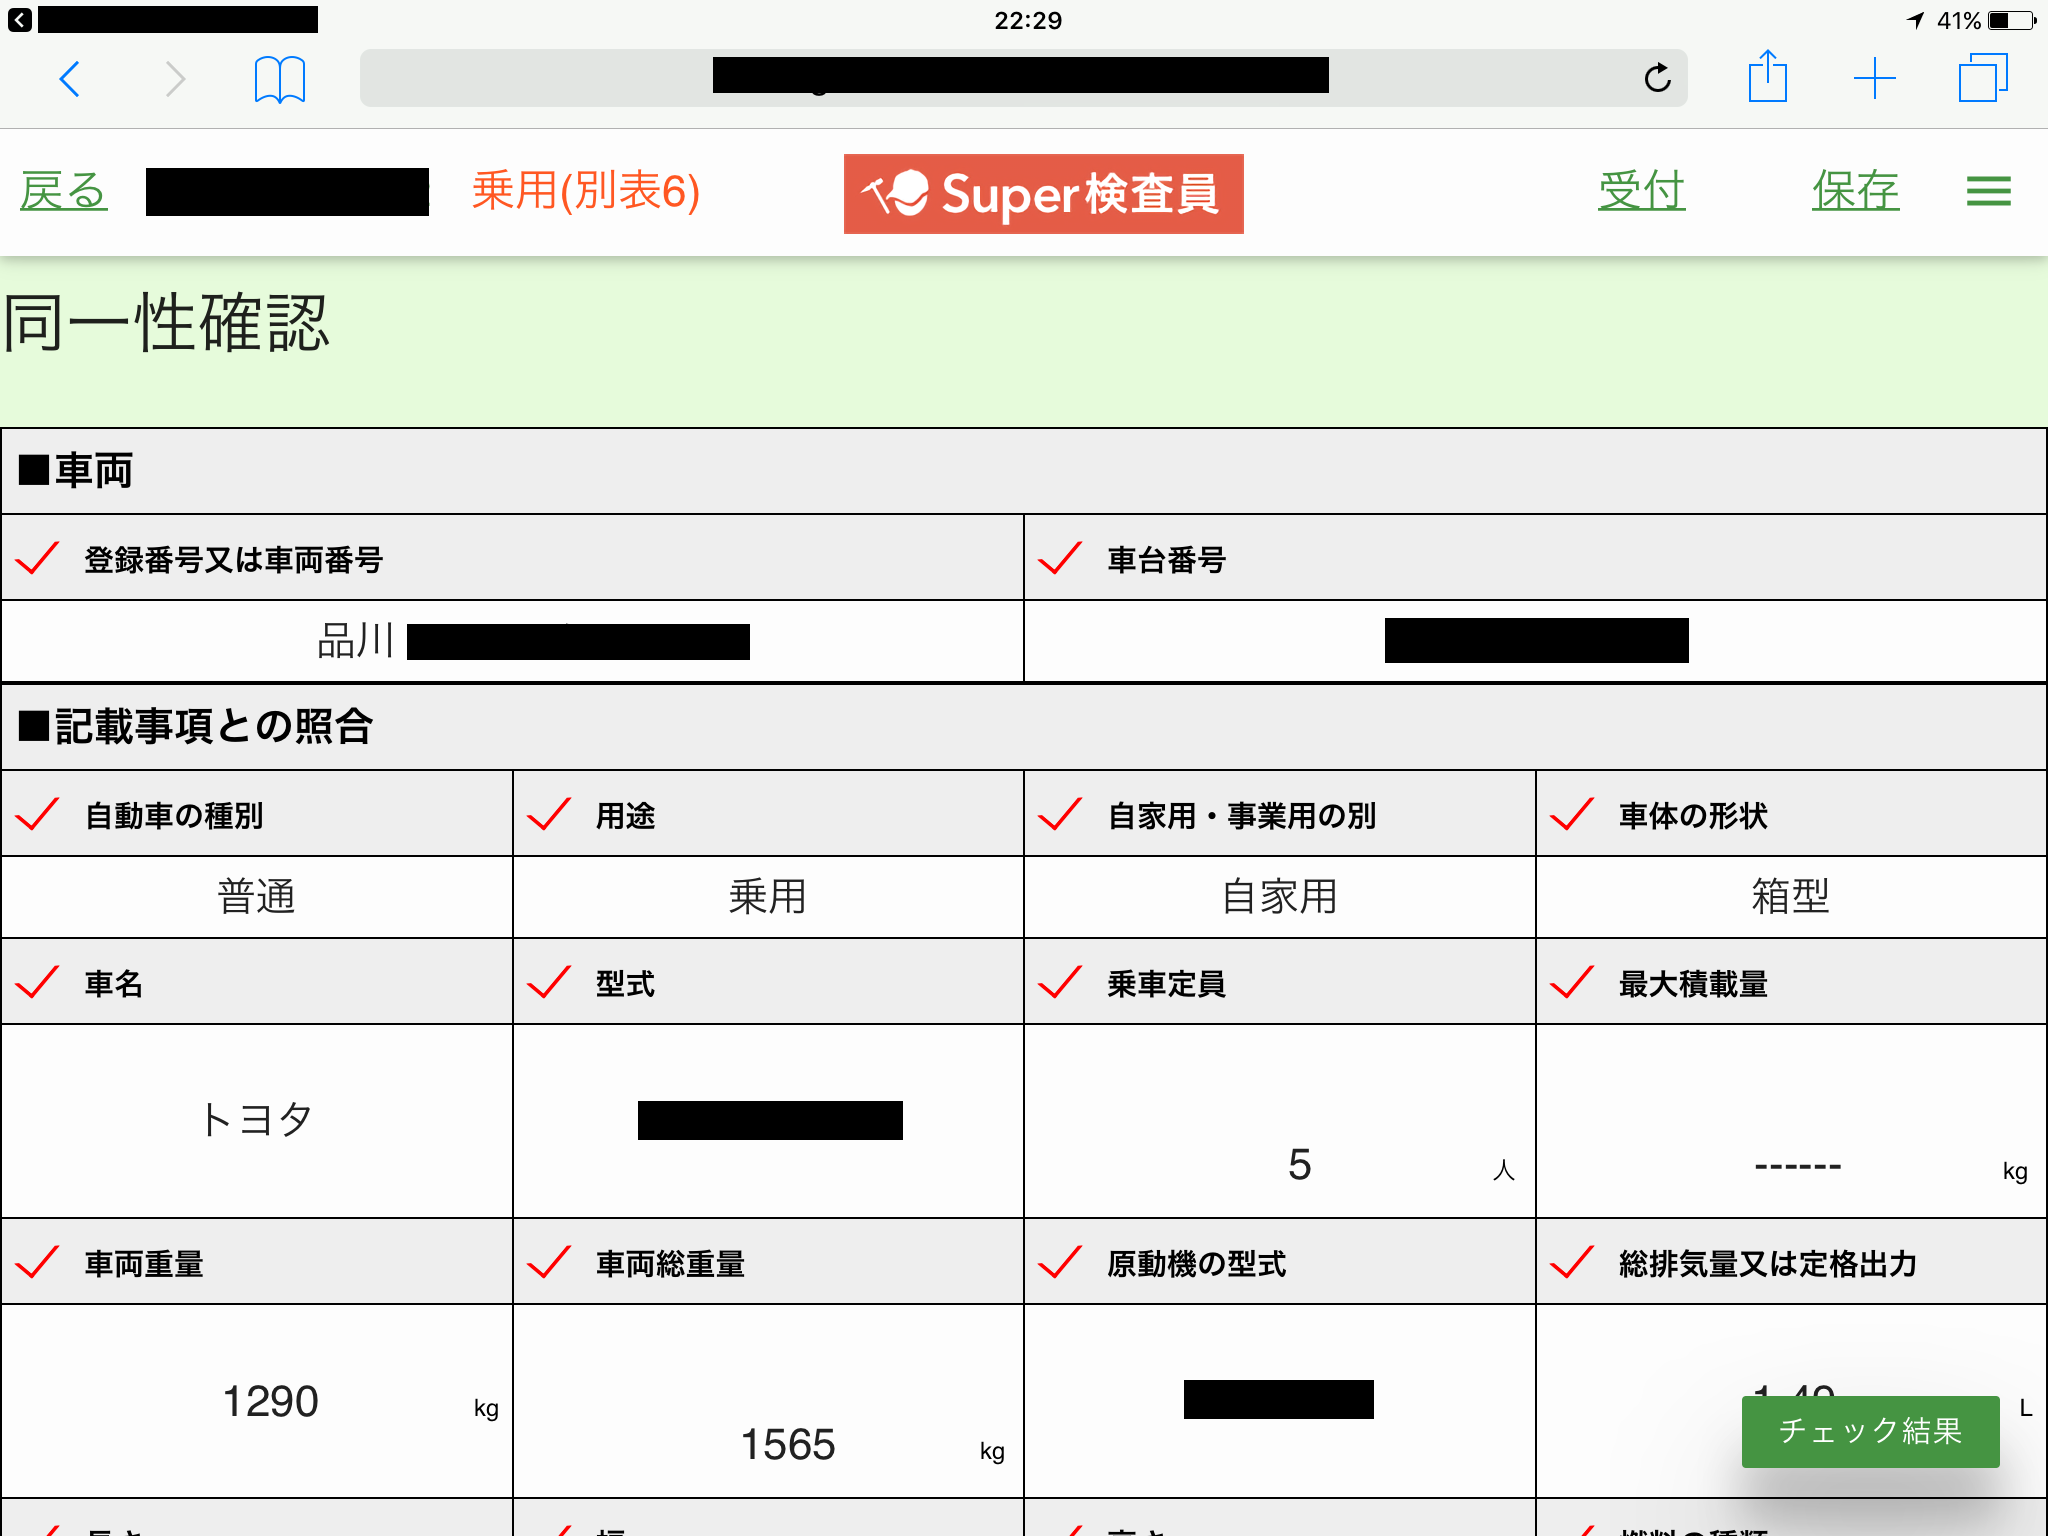
Task: Tap the Safari forward arrow
Action: (x=175, y=79)
